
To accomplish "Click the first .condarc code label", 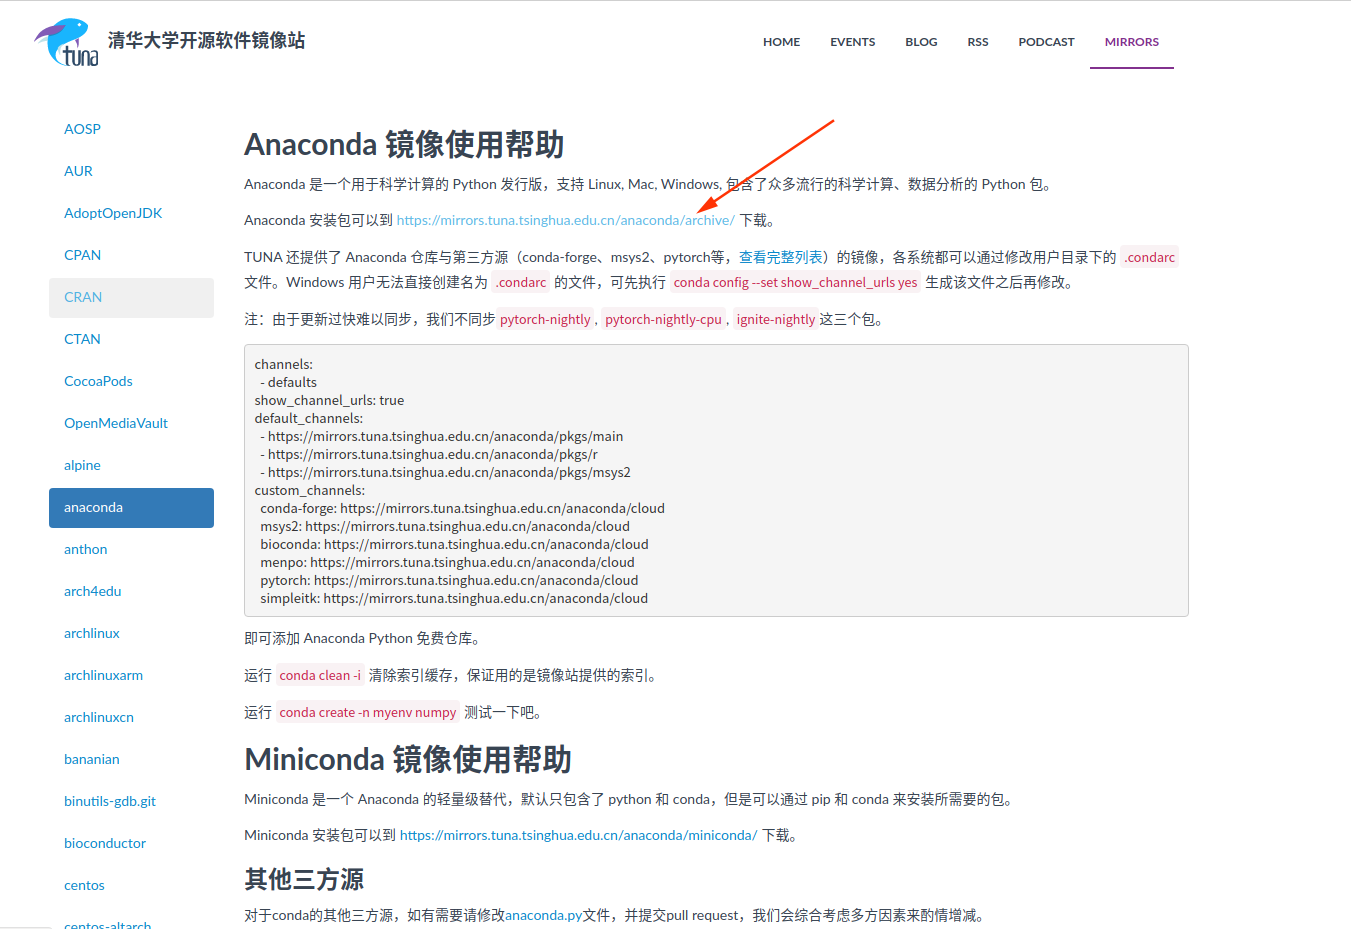I will [1149, 257].
